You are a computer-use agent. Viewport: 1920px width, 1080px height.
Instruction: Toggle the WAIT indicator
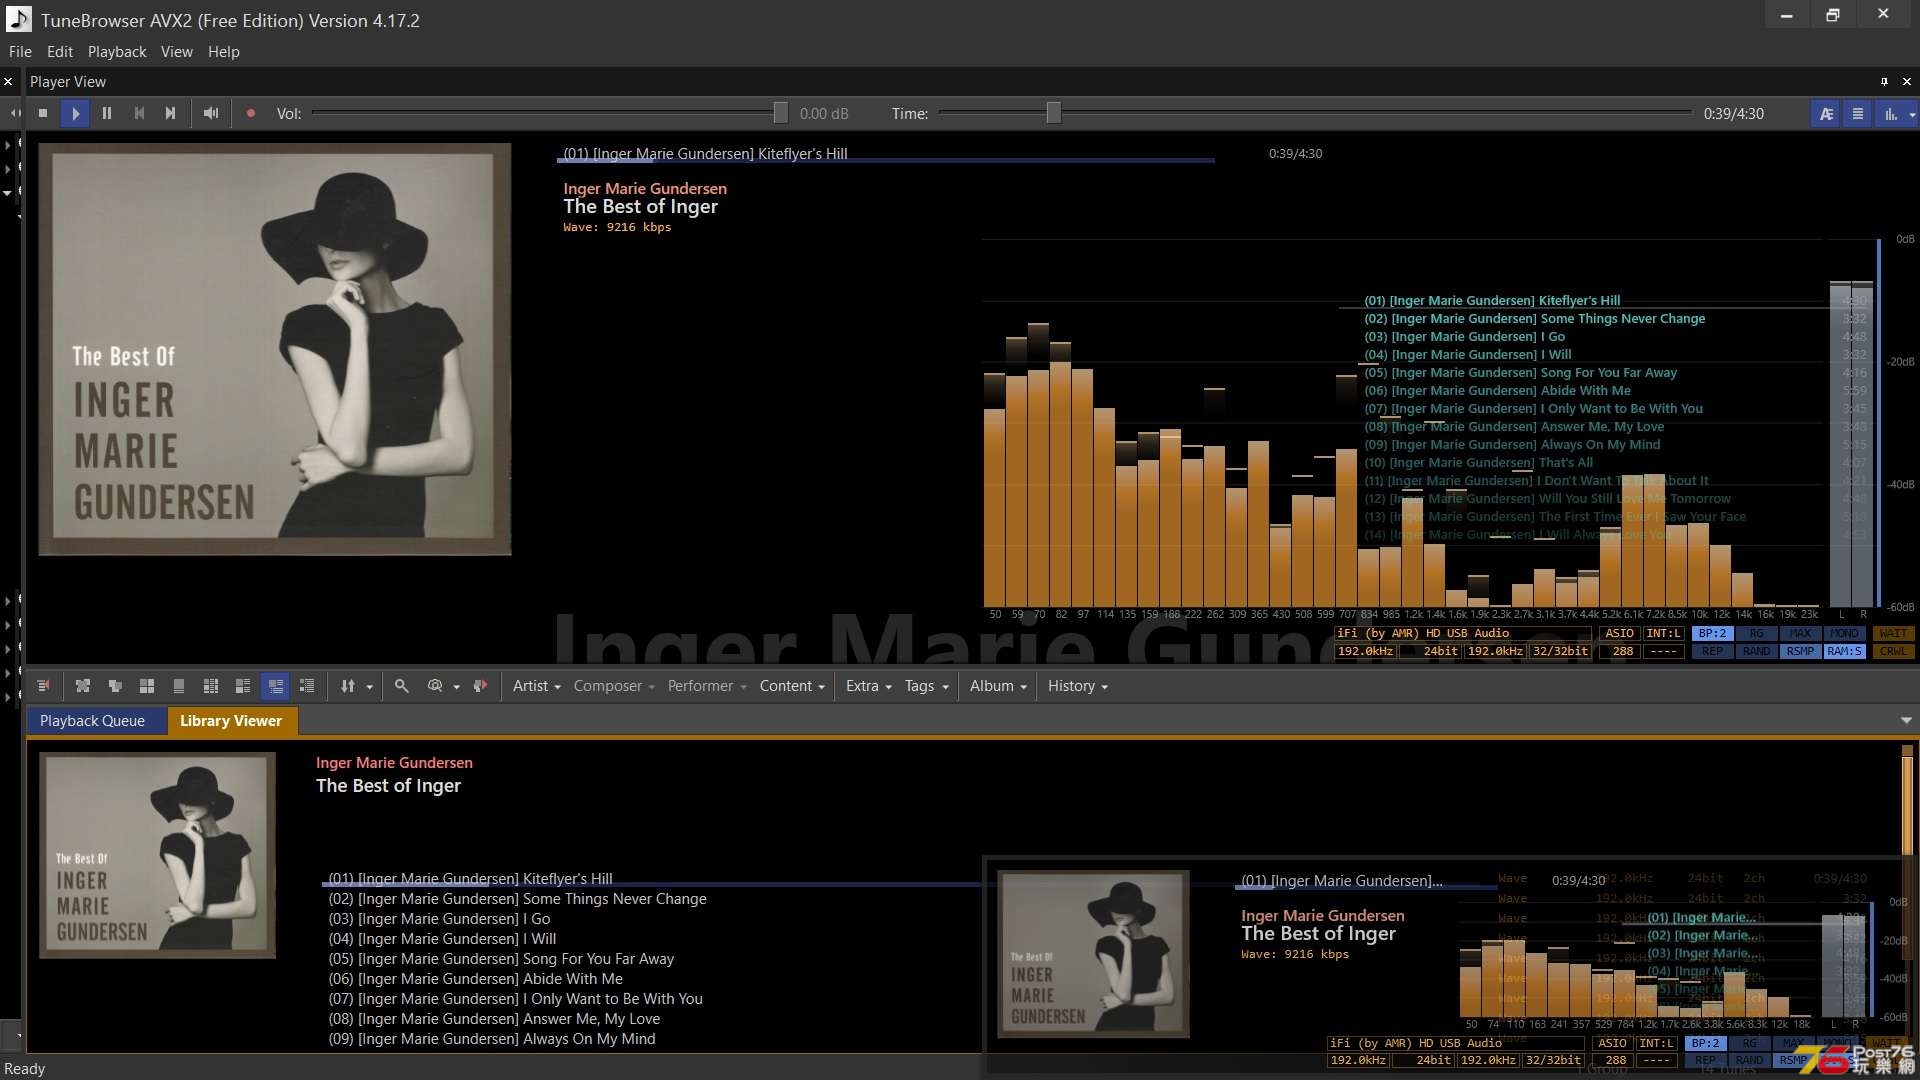click(x=1893, y=633)
